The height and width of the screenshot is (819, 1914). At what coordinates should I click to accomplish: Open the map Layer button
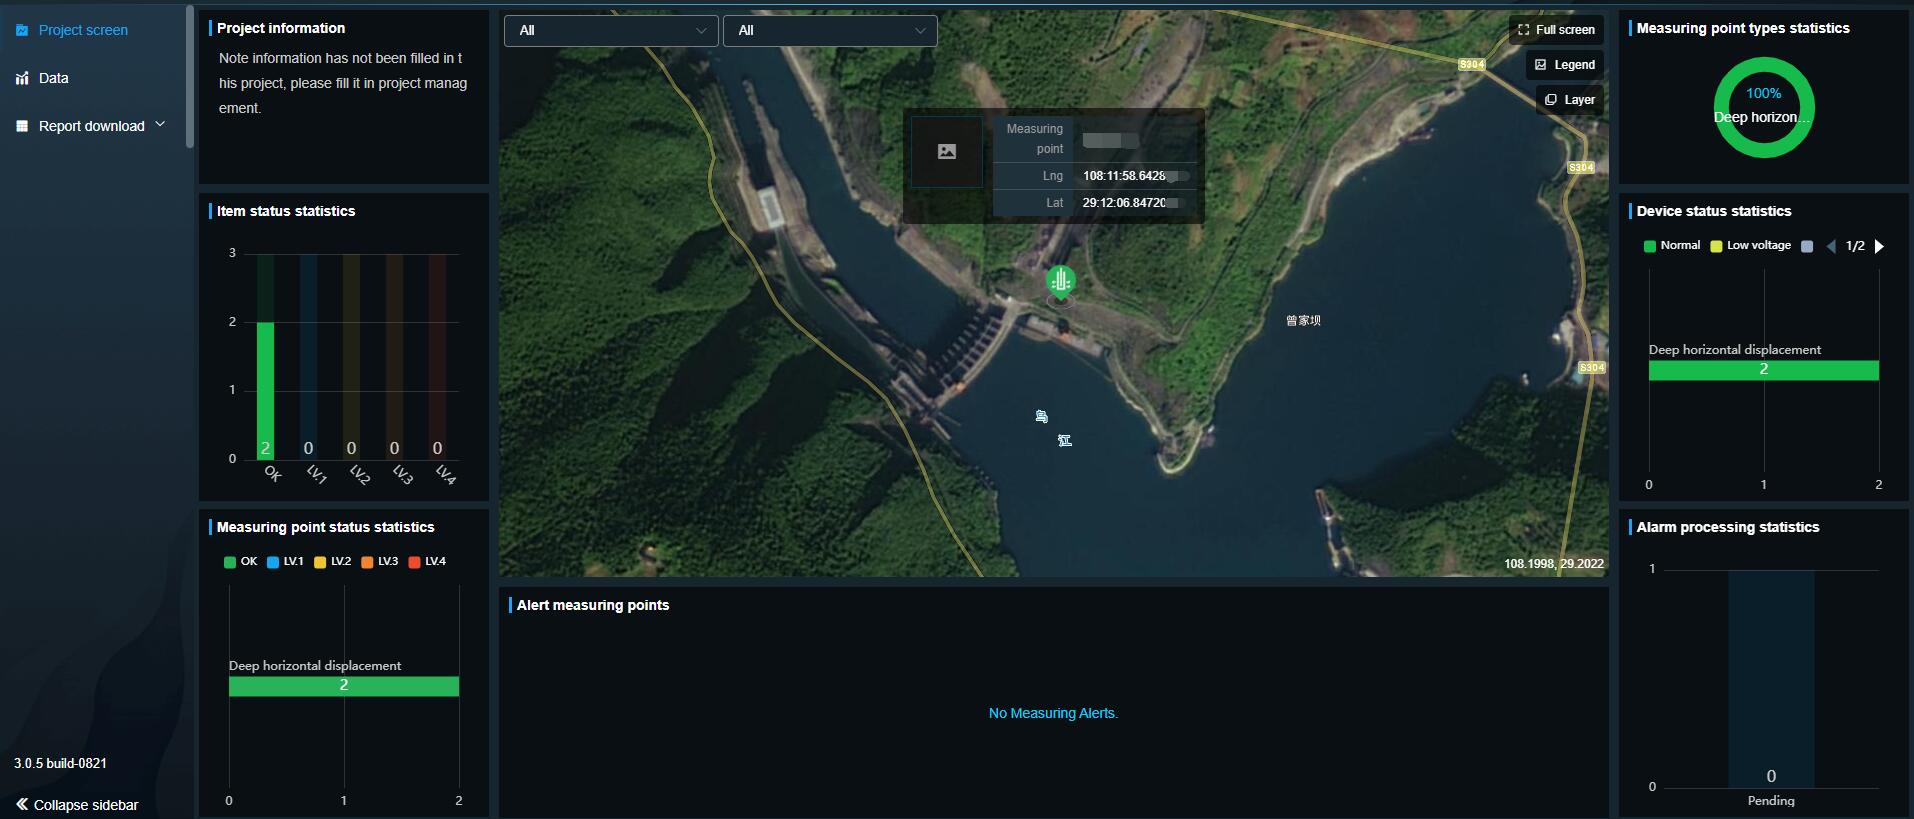[x=1570, y=100]
